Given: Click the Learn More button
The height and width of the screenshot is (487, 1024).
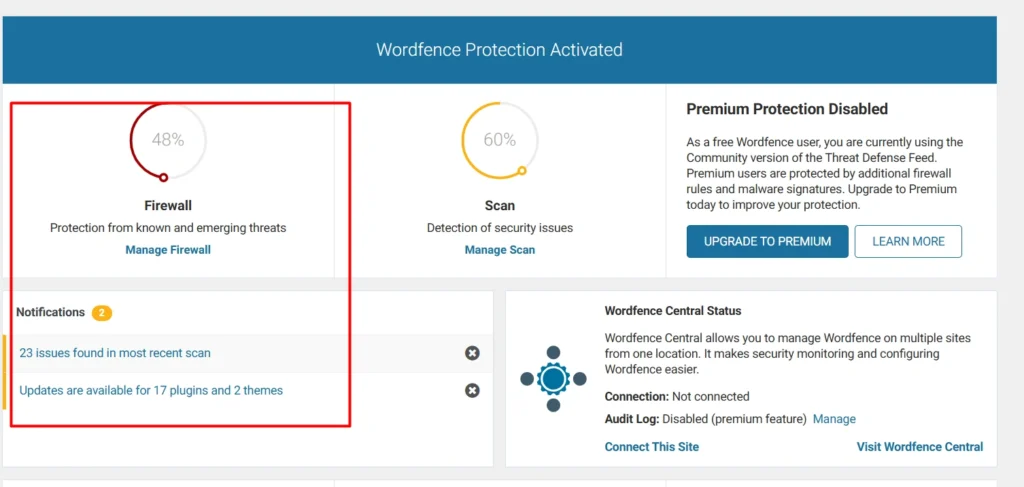Looking at the screenshot, I should tap(908, 242).
